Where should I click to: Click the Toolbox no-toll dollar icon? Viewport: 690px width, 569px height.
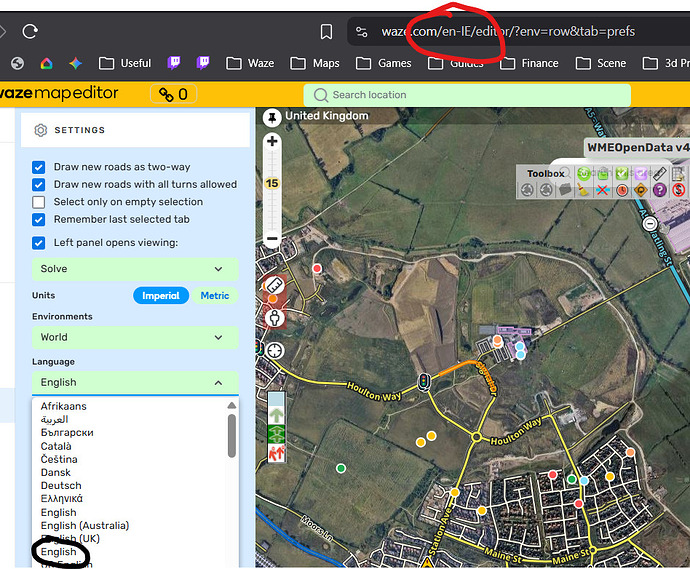pos(679,191)
